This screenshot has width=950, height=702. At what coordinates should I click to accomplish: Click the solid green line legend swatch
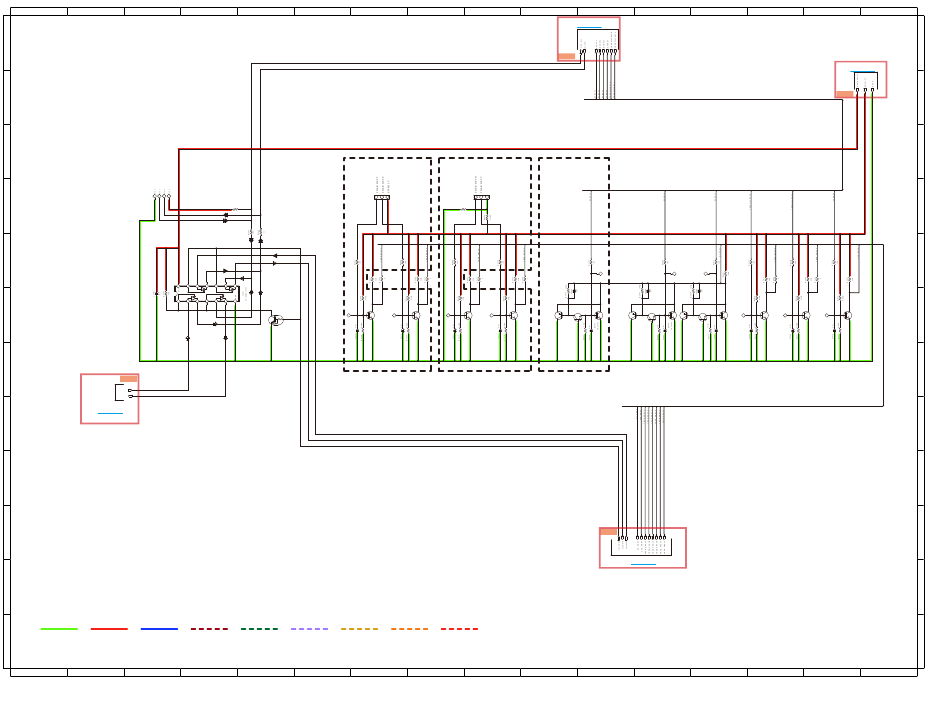click(x=59, y=629)
